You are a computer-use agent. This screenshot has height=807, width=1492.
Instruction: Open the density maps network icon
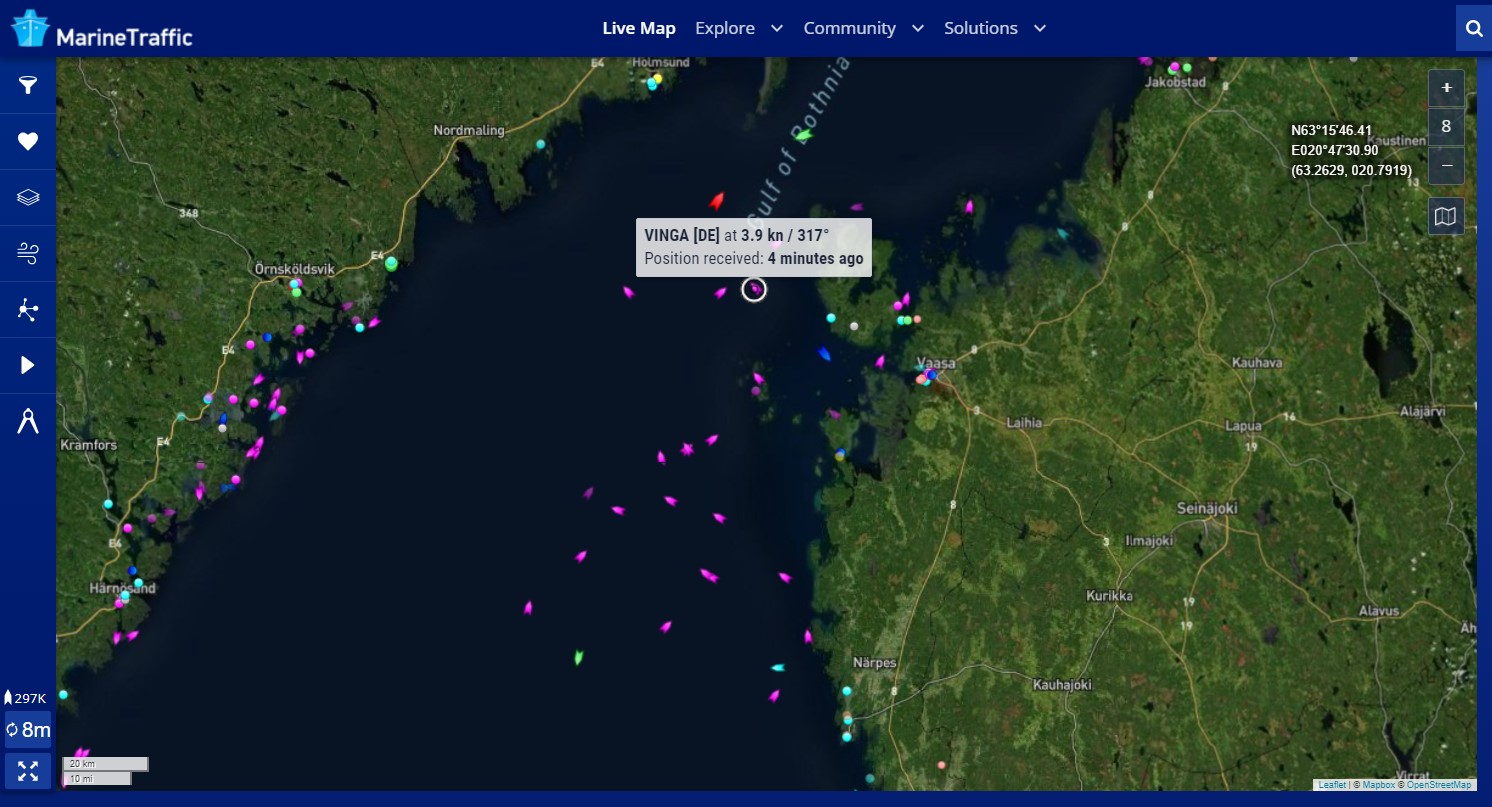(28, 310)
